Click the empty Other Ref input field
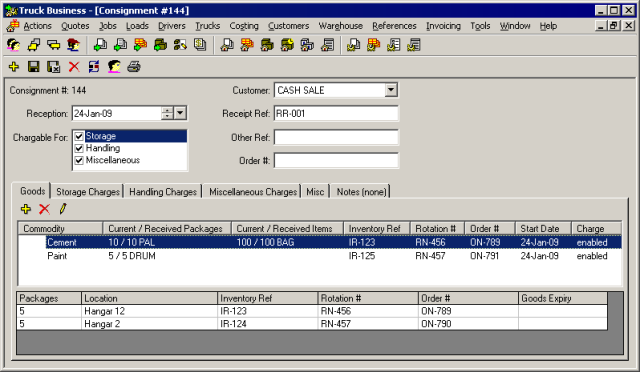The height and width of the screenshot is (372, 640). pos(336,137)
